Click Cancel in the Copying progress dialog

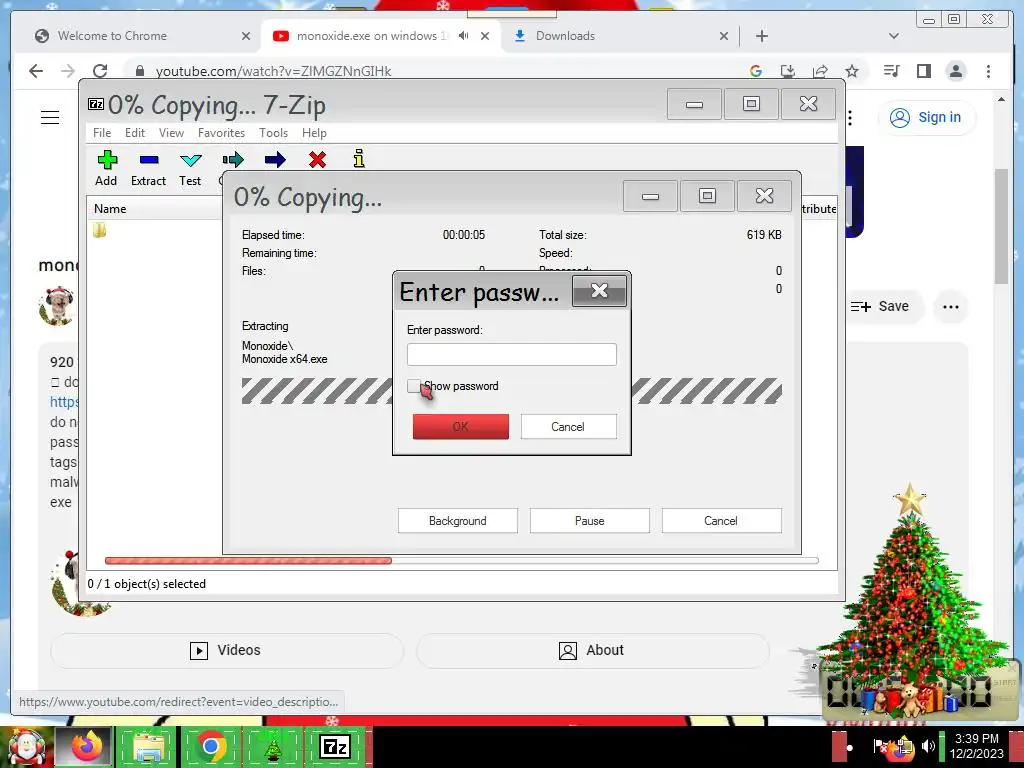pos(721,520)
